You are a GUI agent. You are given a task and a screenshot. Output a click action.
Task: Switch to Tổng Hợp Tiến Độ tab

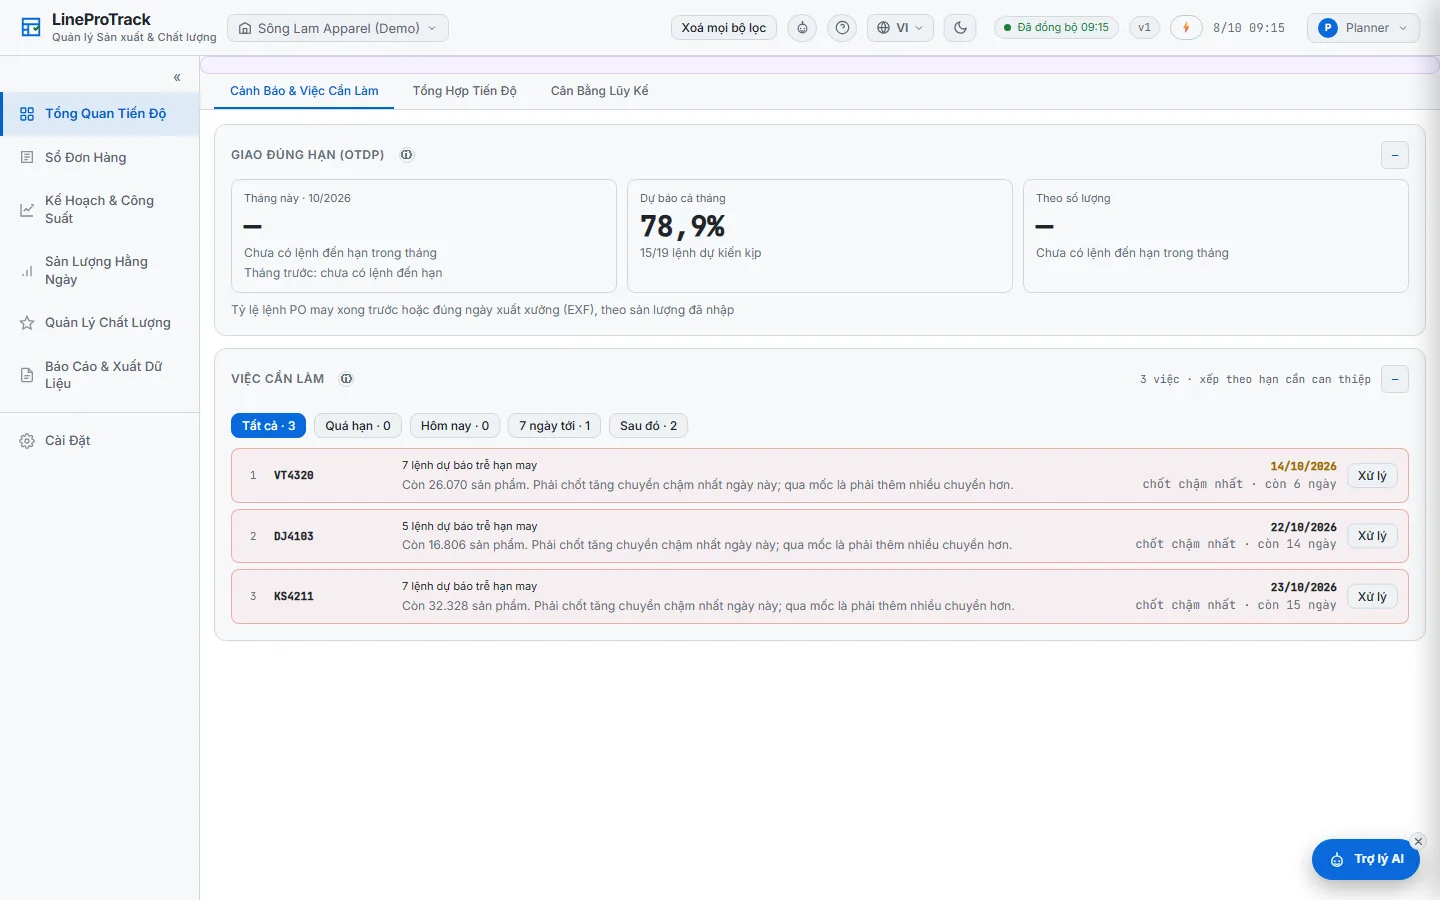point(465,91)
